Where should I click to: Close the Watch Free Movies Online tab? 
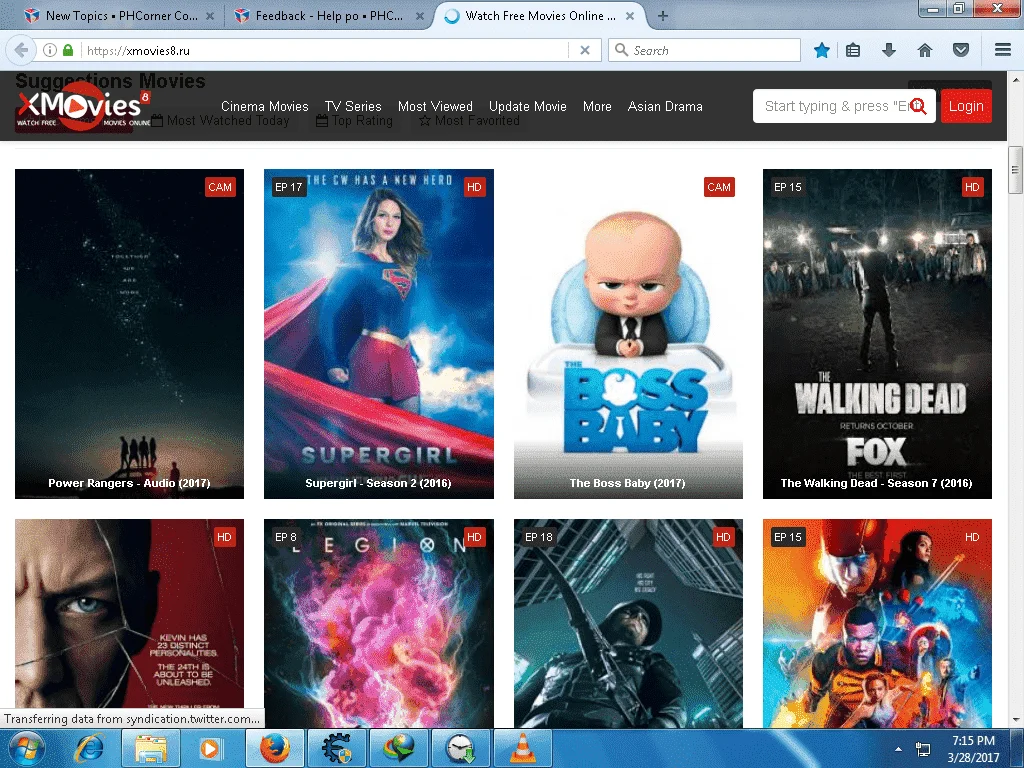630,16
